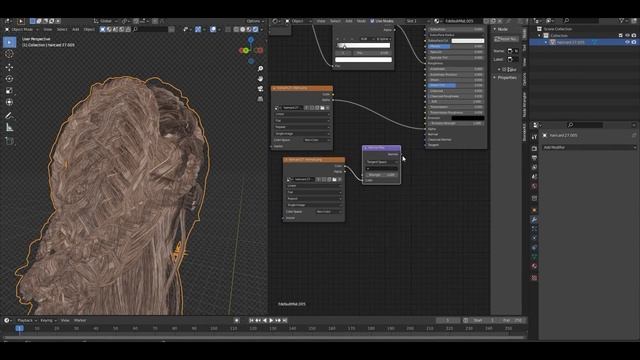Open the Material properties tab icon
The height and width of the screenshot is (360, 640).
click(x=534, y=266)
